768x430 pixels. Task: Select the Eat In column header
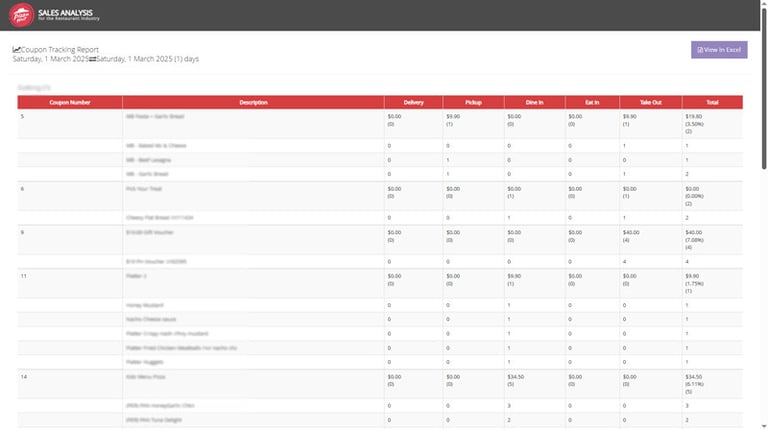pos(592,102)
